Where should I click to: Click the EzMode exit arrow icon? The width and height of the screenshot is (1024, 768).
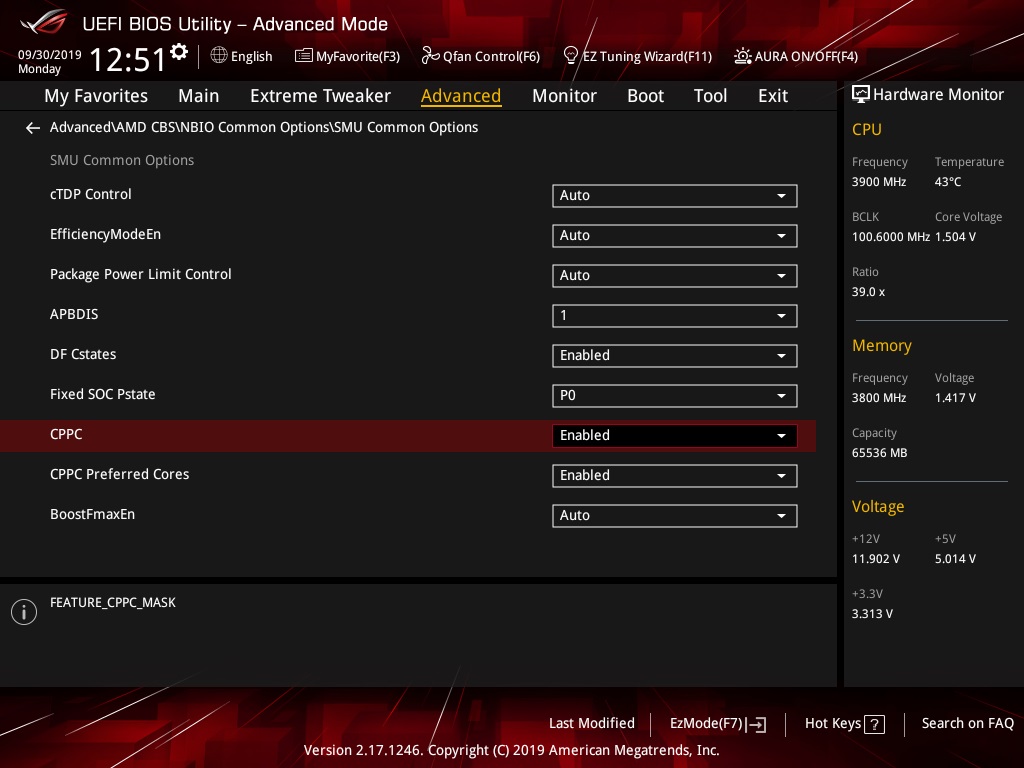click(x=756, y=724)
